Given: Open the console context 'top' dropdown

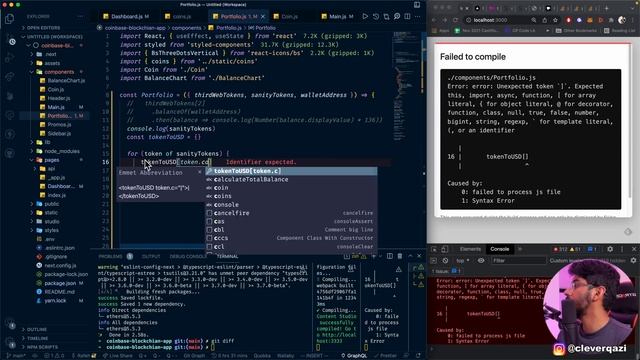Looking at the screenshot, I should click(462, 260).
